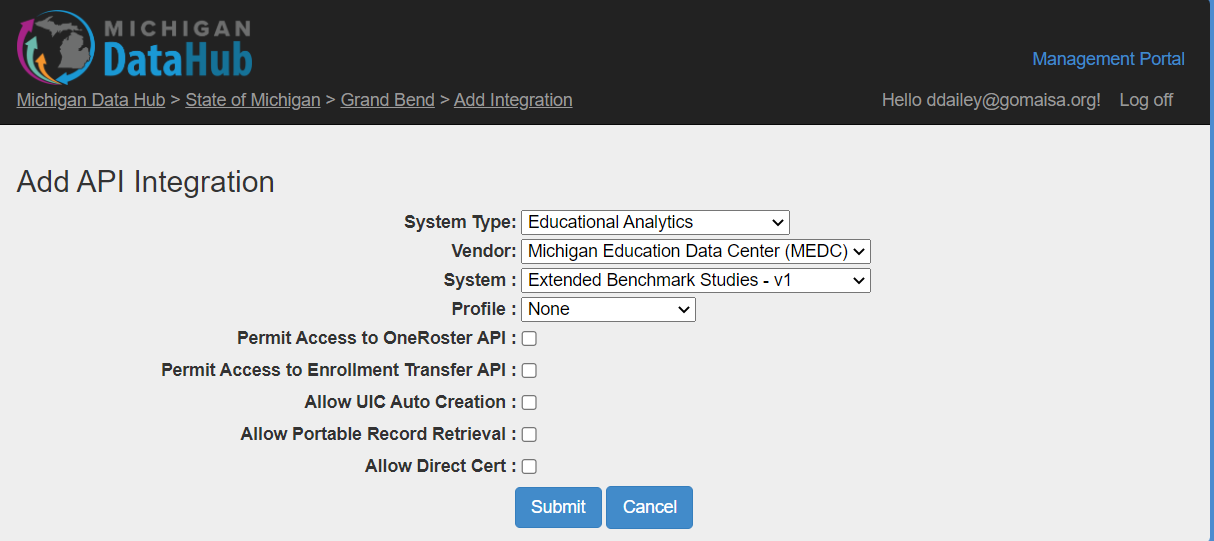Tick Allow Portable Record Retrieval checkbox
Image resolution: width=1214 pixels, height=541 pixels.
coord(529,435)
